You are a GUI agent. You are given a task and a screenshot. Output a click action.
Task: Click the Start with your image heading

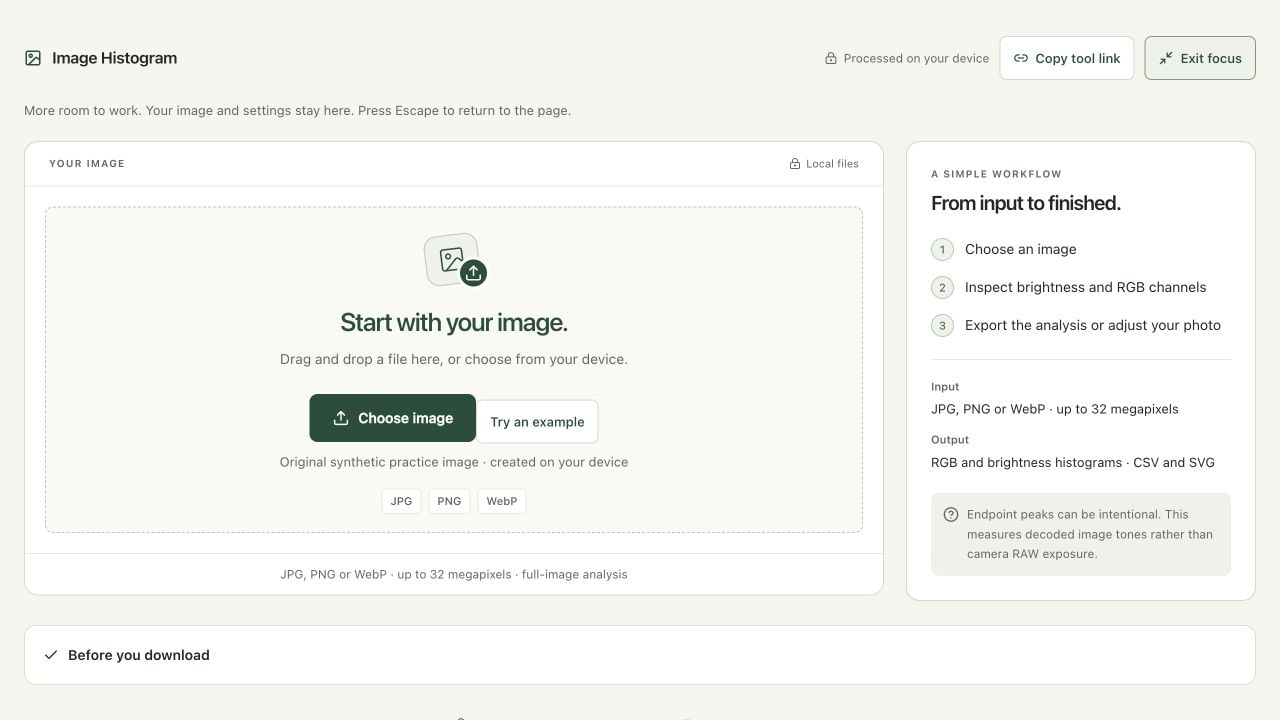pyautogui.click(x=454, y=323)
